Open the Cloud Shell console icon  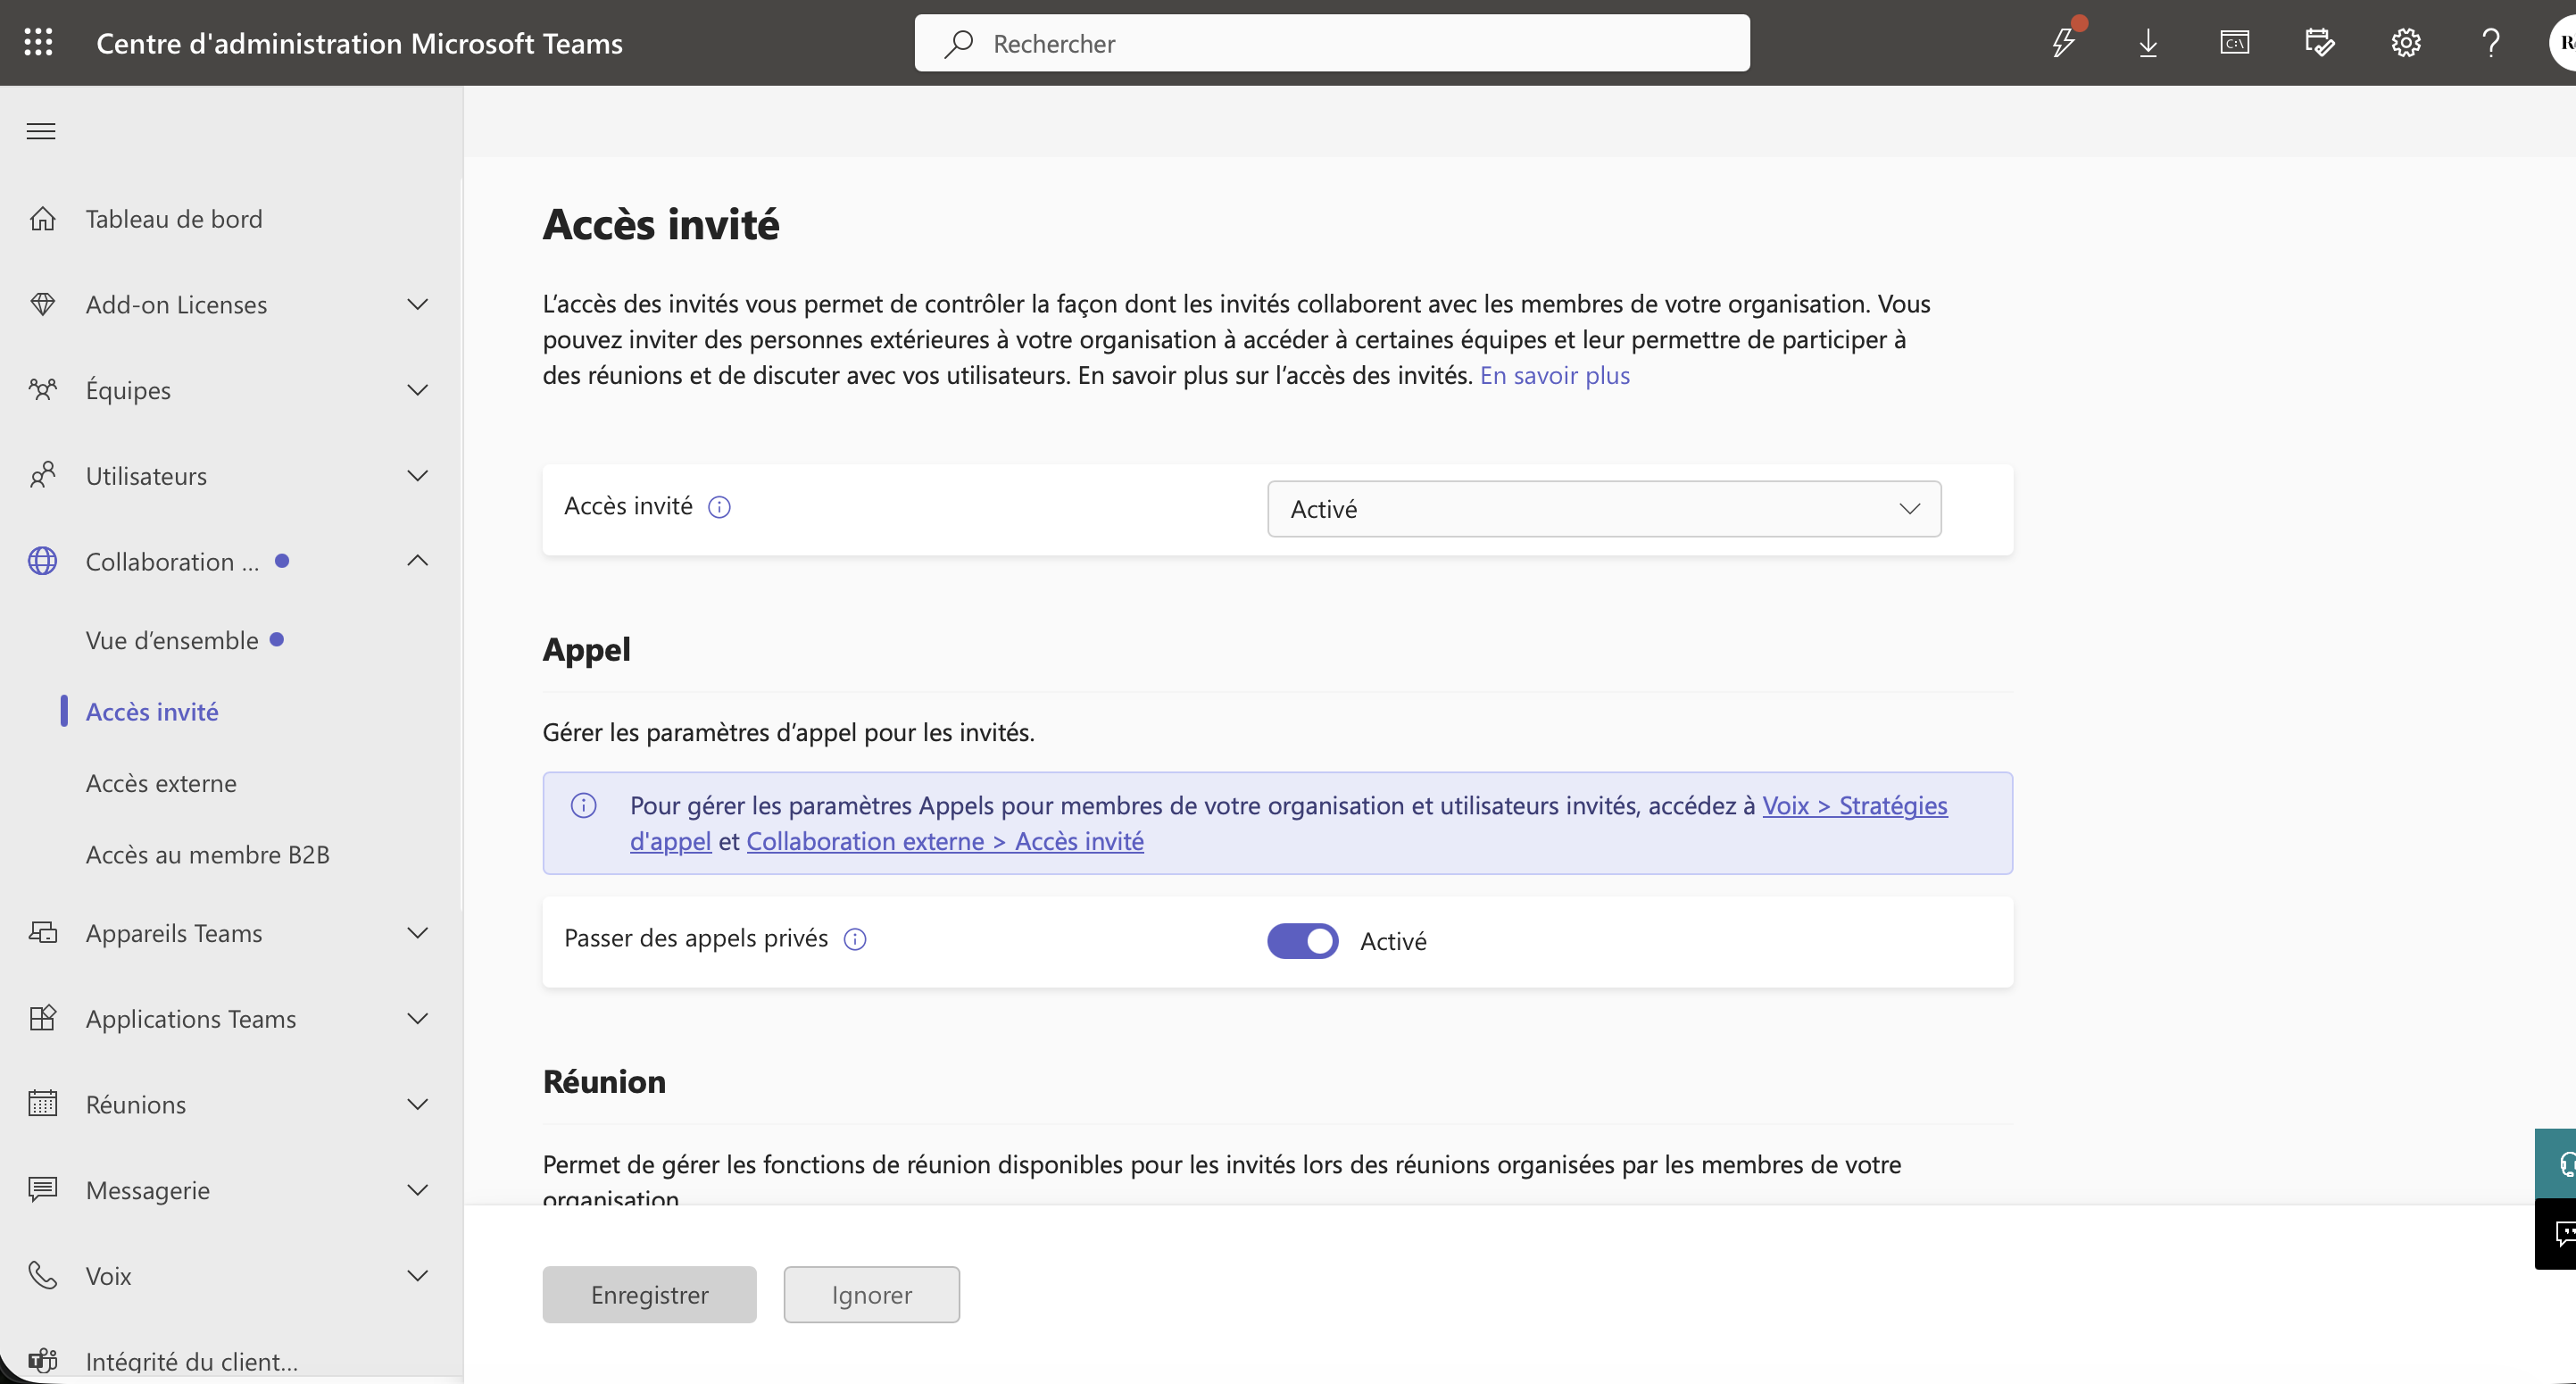point(2234,43)
